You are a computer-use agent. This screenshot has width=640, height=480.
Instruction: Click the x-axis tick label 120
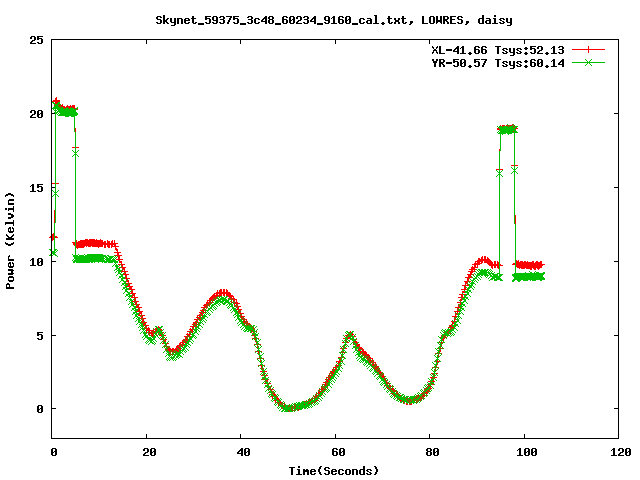pyautogui.click(x=621, y=452)
